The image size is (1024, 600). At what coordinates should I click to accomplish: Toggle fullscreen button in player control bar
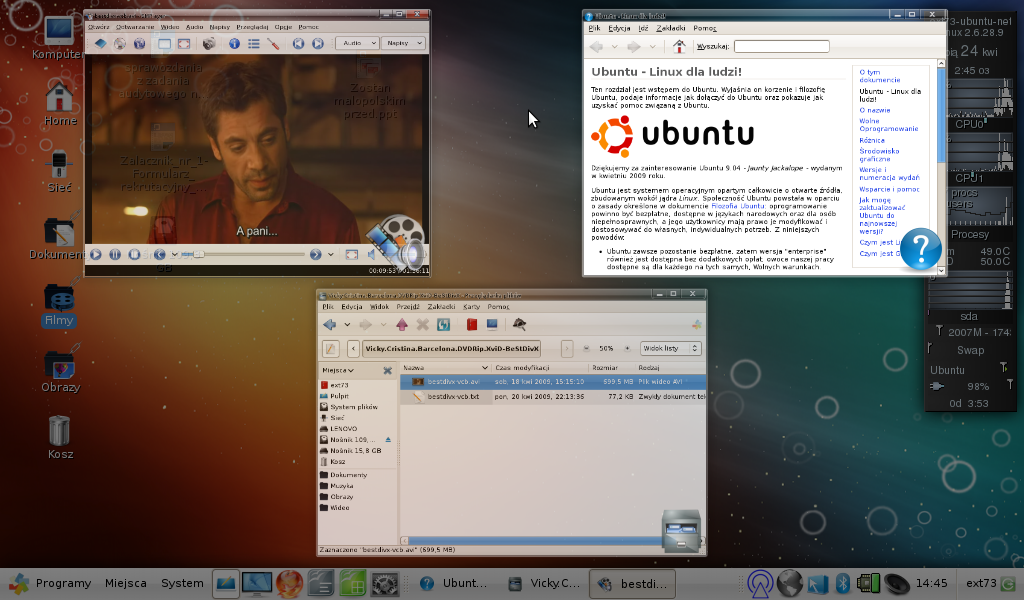click(x=351, y=254)
